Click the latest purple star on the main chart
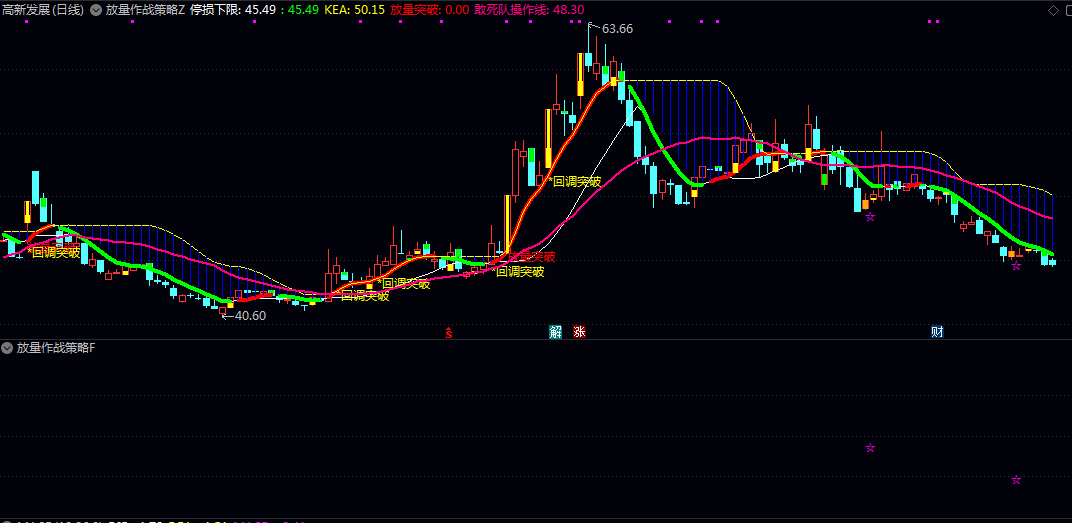This screenshot has width=1072, height=523. [1016, 265]
